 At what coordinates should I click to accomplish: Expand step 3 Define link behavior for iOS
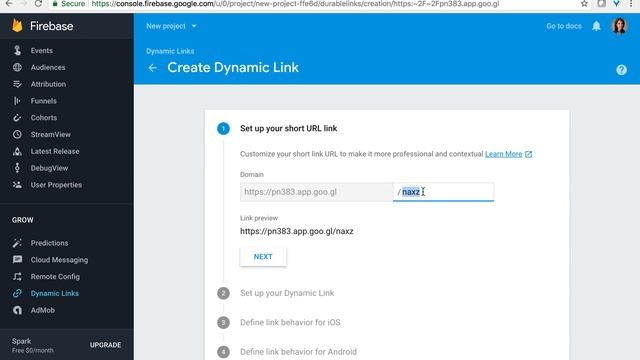(290, 322)
